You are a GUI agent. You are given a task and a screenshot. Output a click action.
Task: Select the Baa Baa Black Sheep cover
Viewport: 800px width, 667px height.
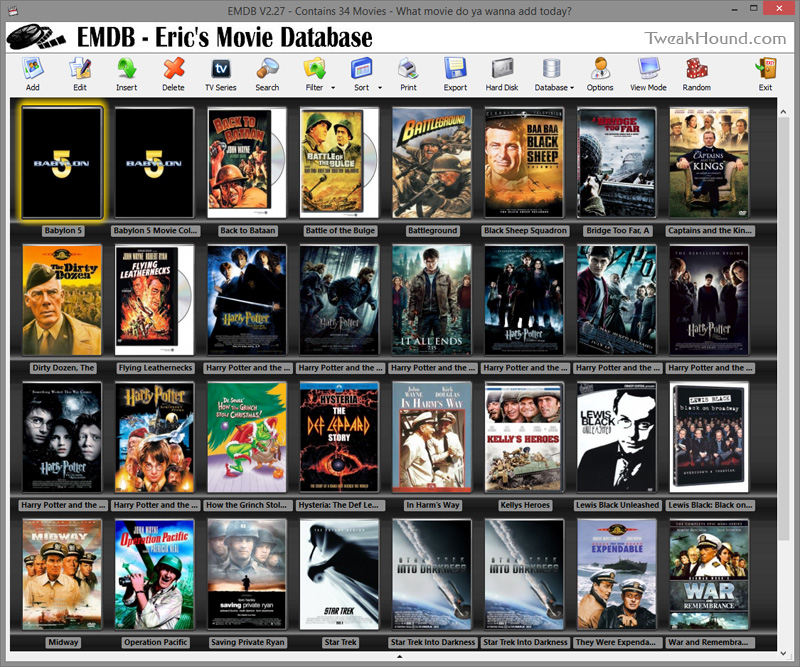(x=524, y=163)
